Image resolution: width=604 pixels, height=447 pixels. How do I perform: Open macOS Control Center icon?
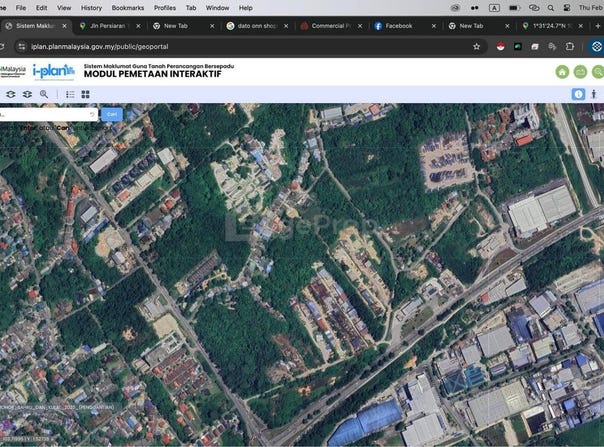tap(567, 8)
